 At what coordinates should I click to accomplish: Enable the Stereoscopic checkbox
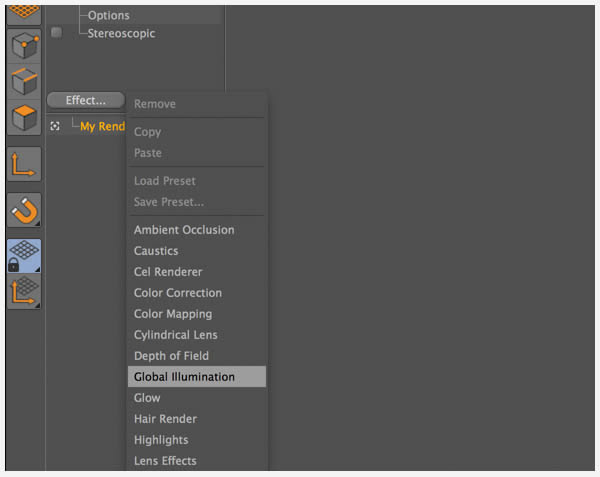coord(56,33)
